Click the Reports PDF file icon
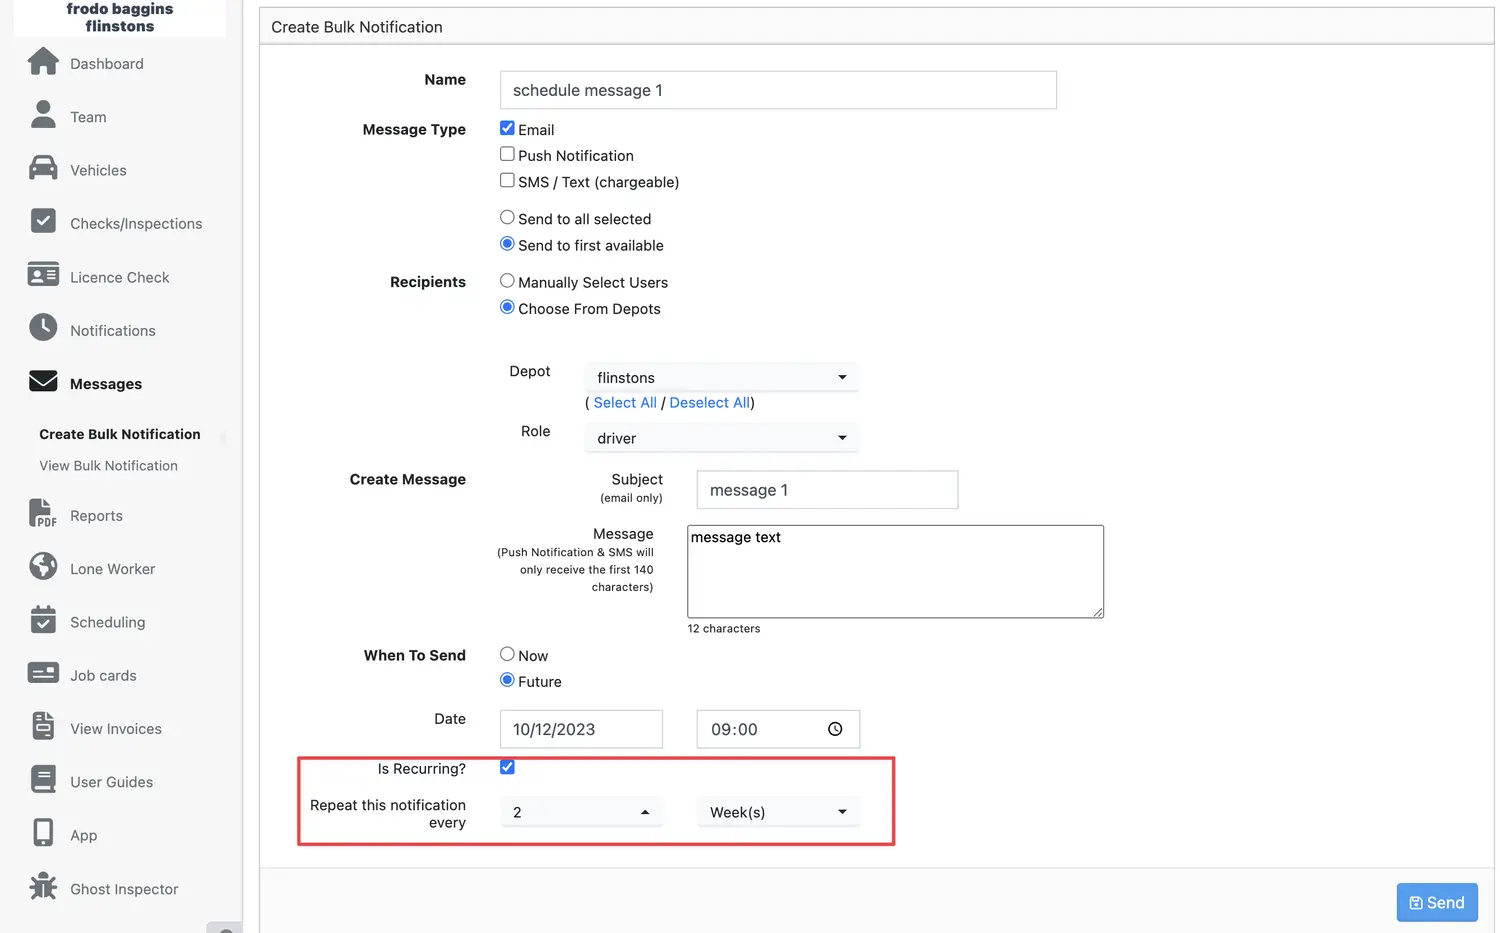The height and width of the screenshot is (933, 1500). point(43,514)
